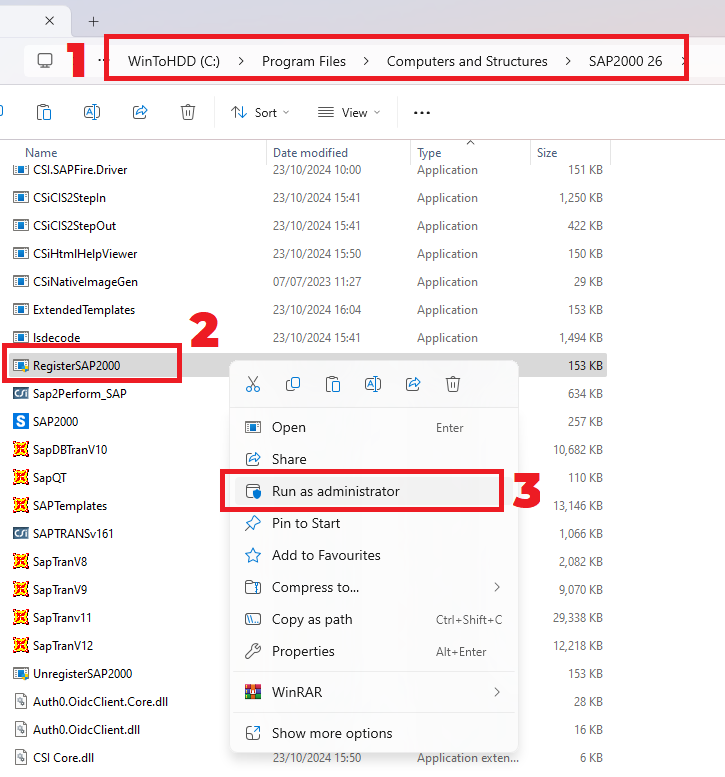Screen dimensions: 725x777
Task: Click the Delete trash icon in context menu
Action: [x=453, y=384]
